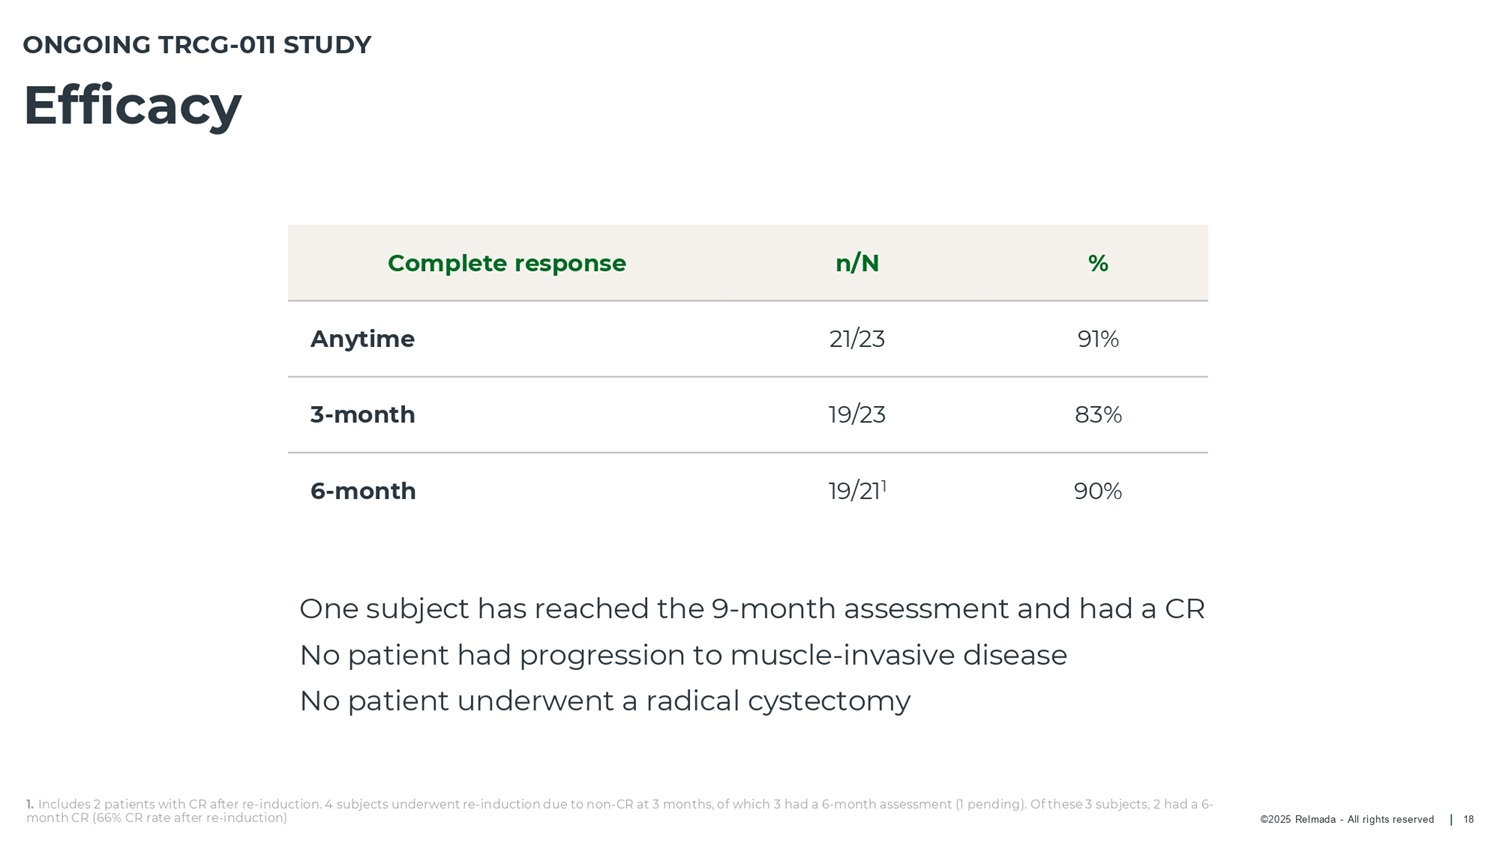Select the "91%" value in the table
This screenshot has height=843, width=1500.
[x=1097, y=339]
